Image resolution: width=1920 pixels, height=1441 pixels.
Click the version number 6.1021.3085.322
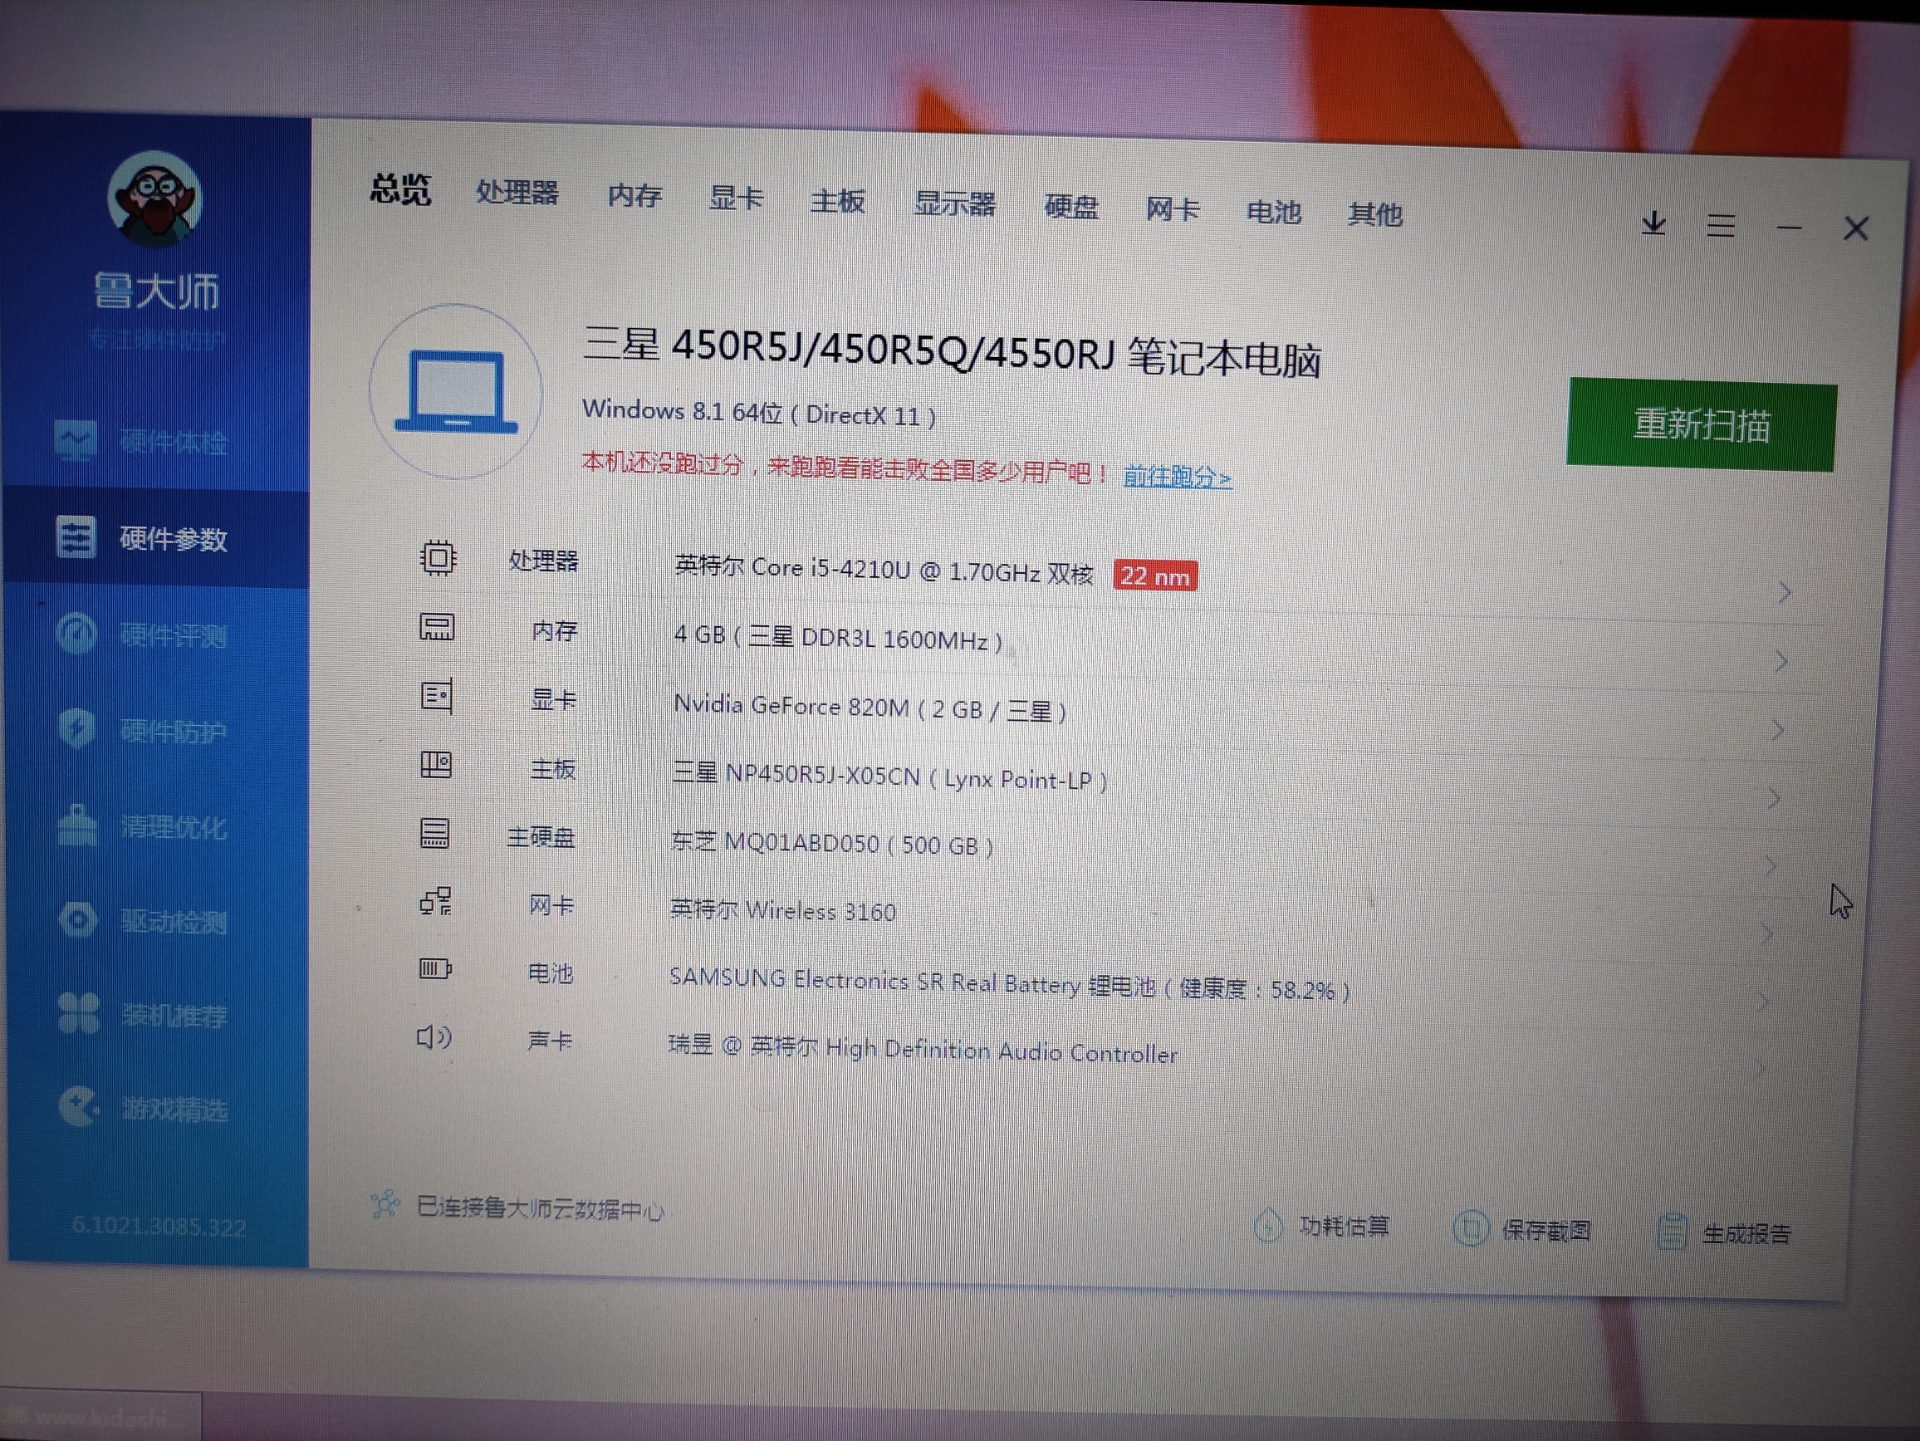pos(158,1226)
